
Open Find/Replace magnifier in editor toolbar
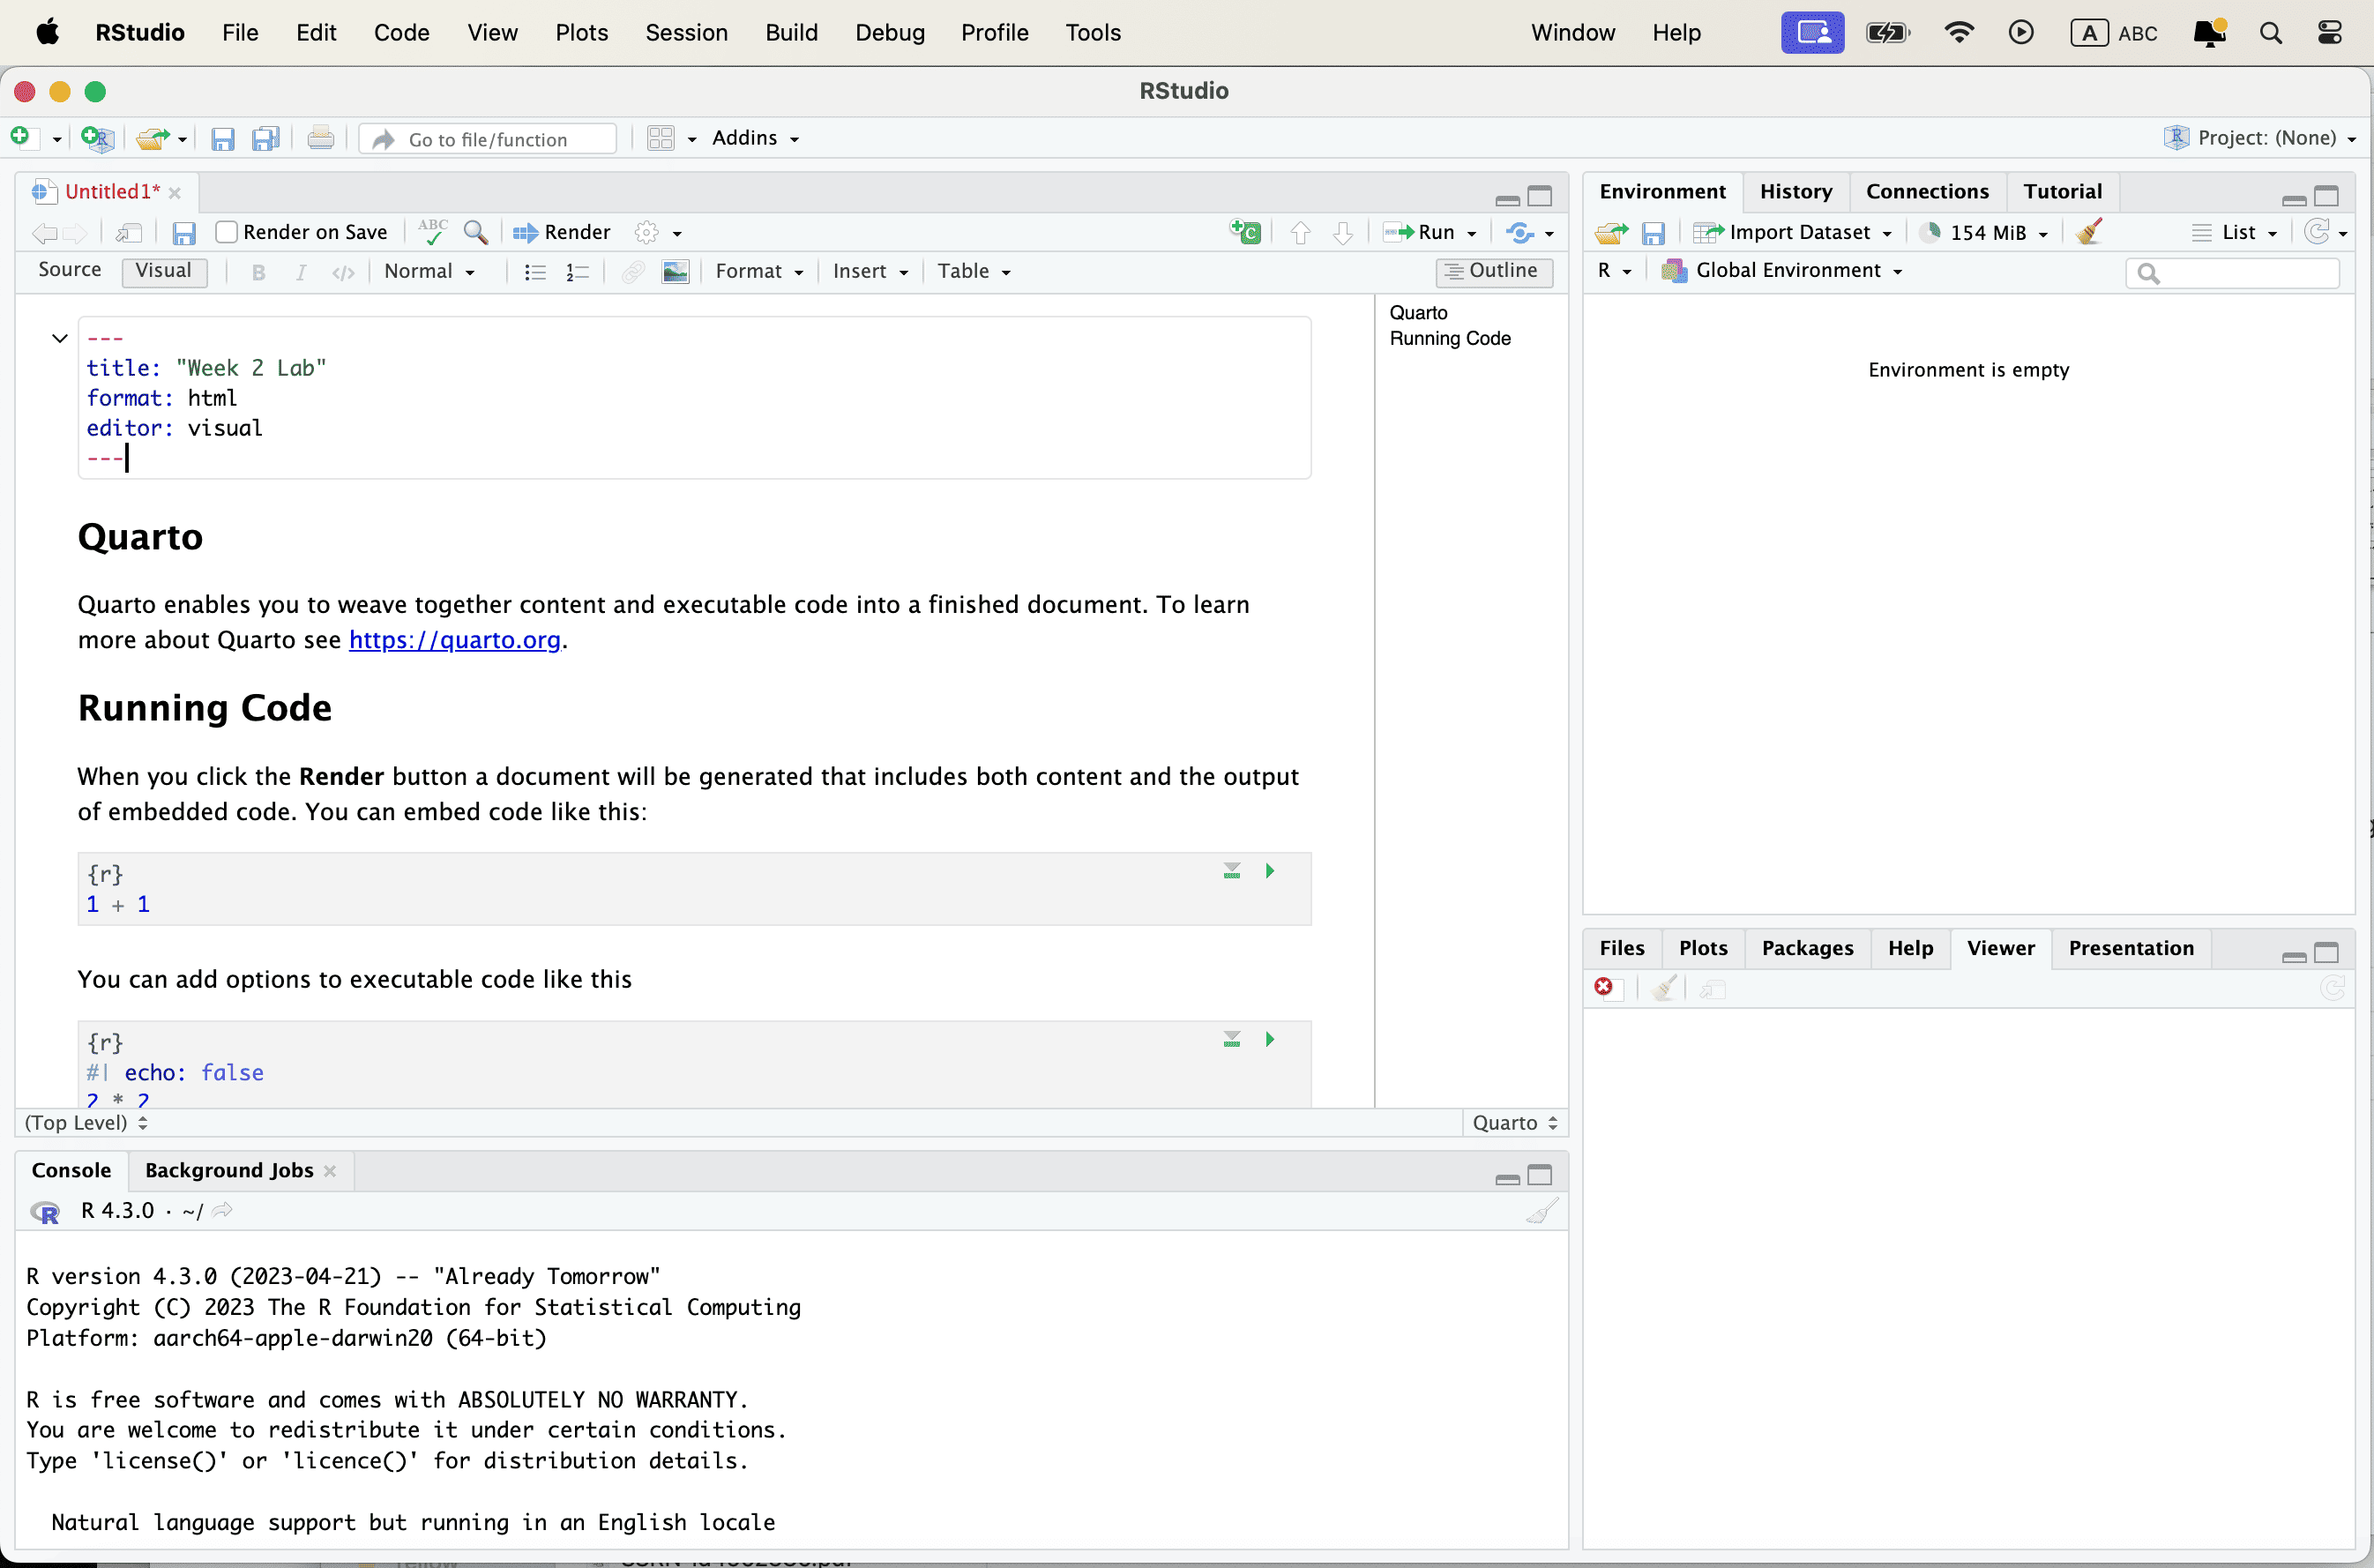476,232
